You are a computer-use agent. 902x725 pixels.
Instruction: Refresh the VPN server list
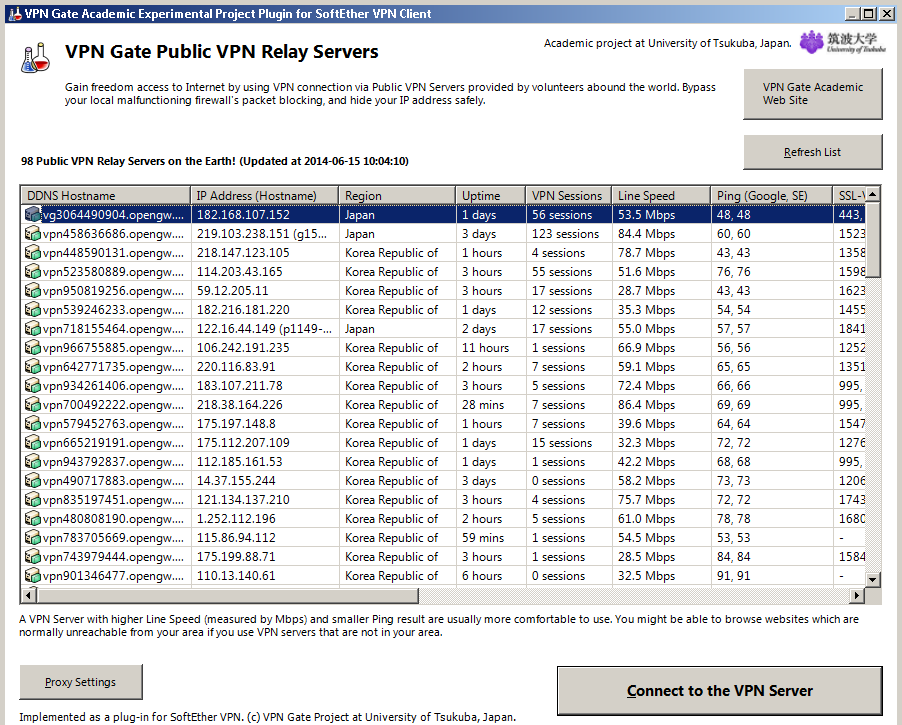click(812, 152)
